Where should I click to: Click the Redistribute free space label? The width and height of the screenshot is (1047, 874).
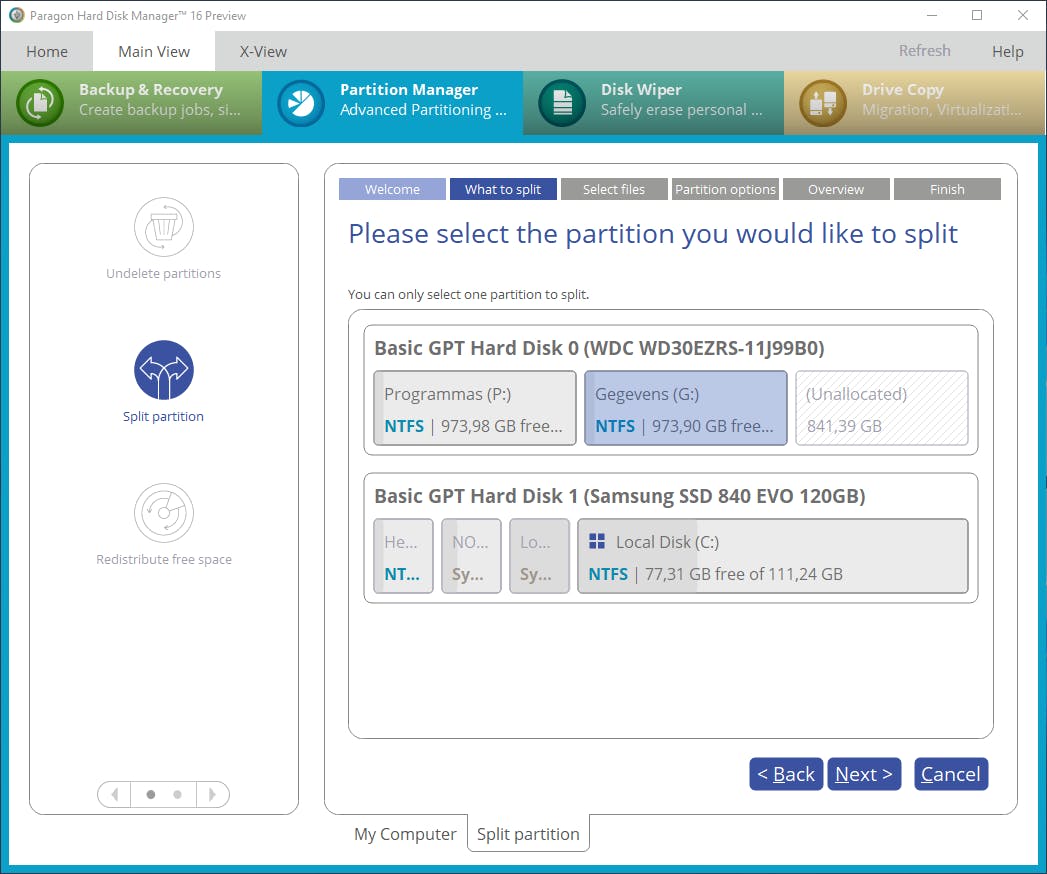pyautogui.click(x=164, y=559)
